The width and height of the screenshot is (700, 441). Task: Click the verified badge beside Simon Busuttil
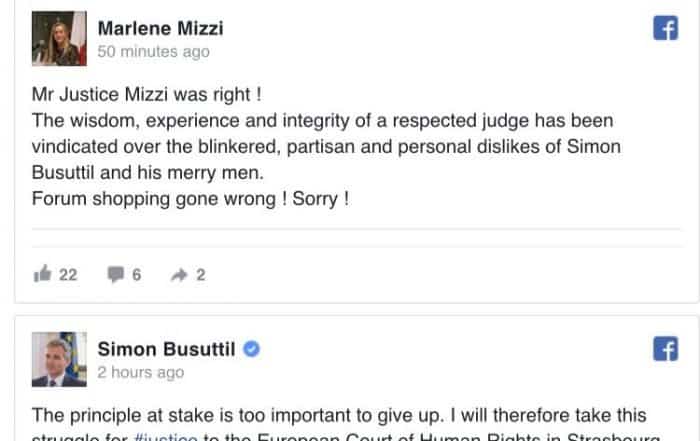tap(254, 348)
